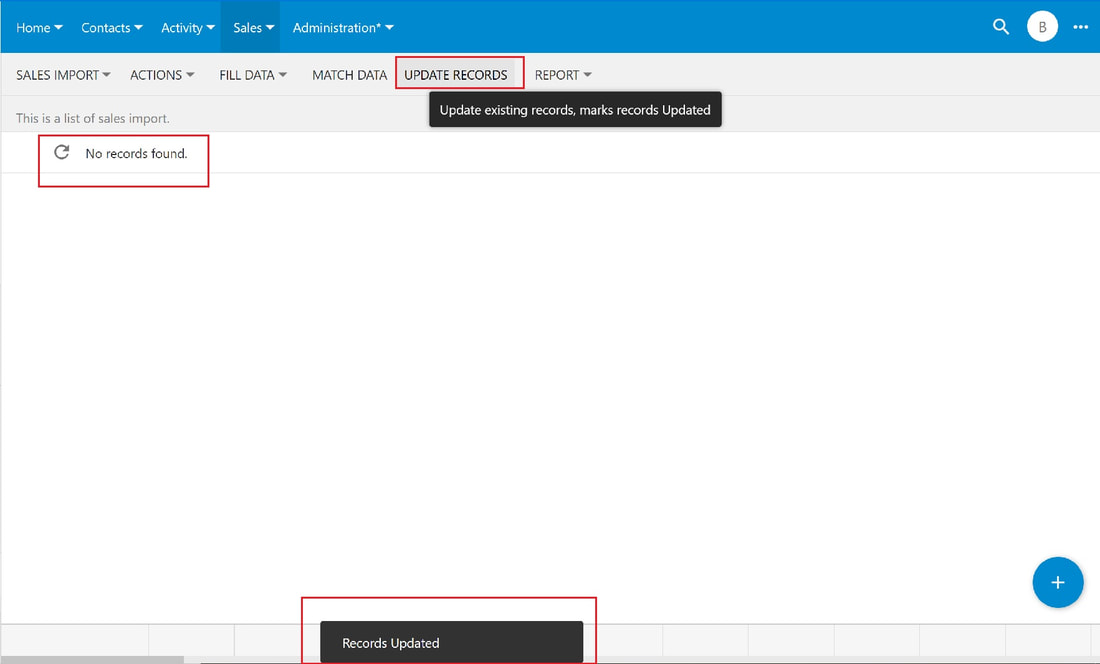Expand the FILL DATA dropdown

point(253,75)
